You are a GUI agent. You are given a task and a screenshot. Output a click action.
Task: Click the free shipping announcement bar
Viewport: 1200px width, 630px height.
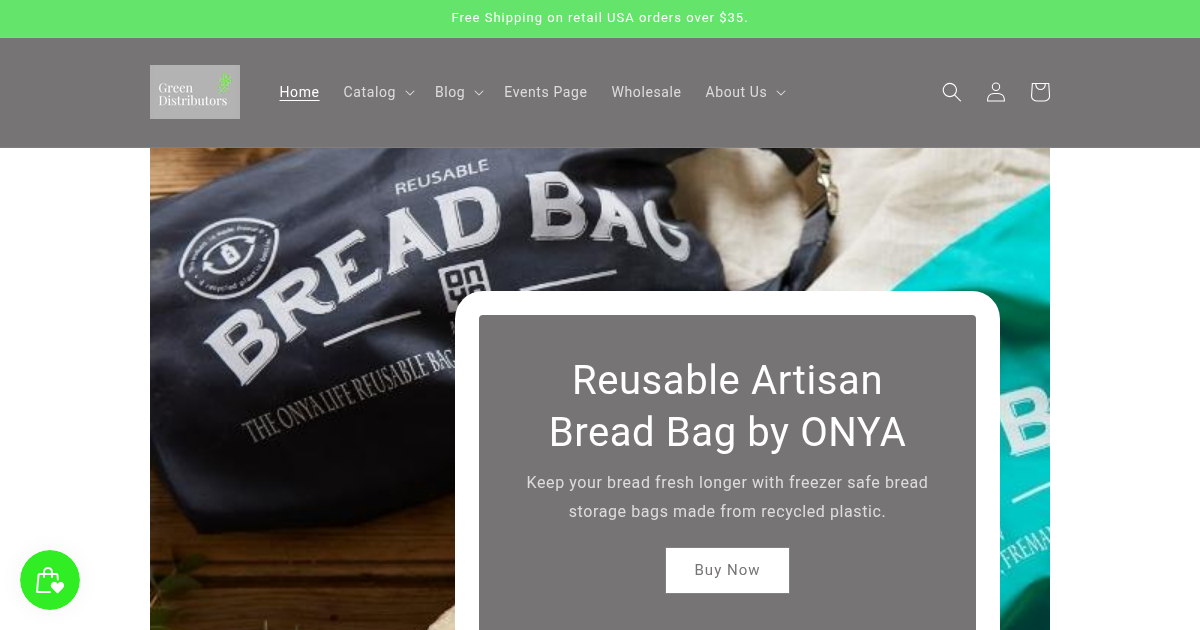click(x=600, y=18)
